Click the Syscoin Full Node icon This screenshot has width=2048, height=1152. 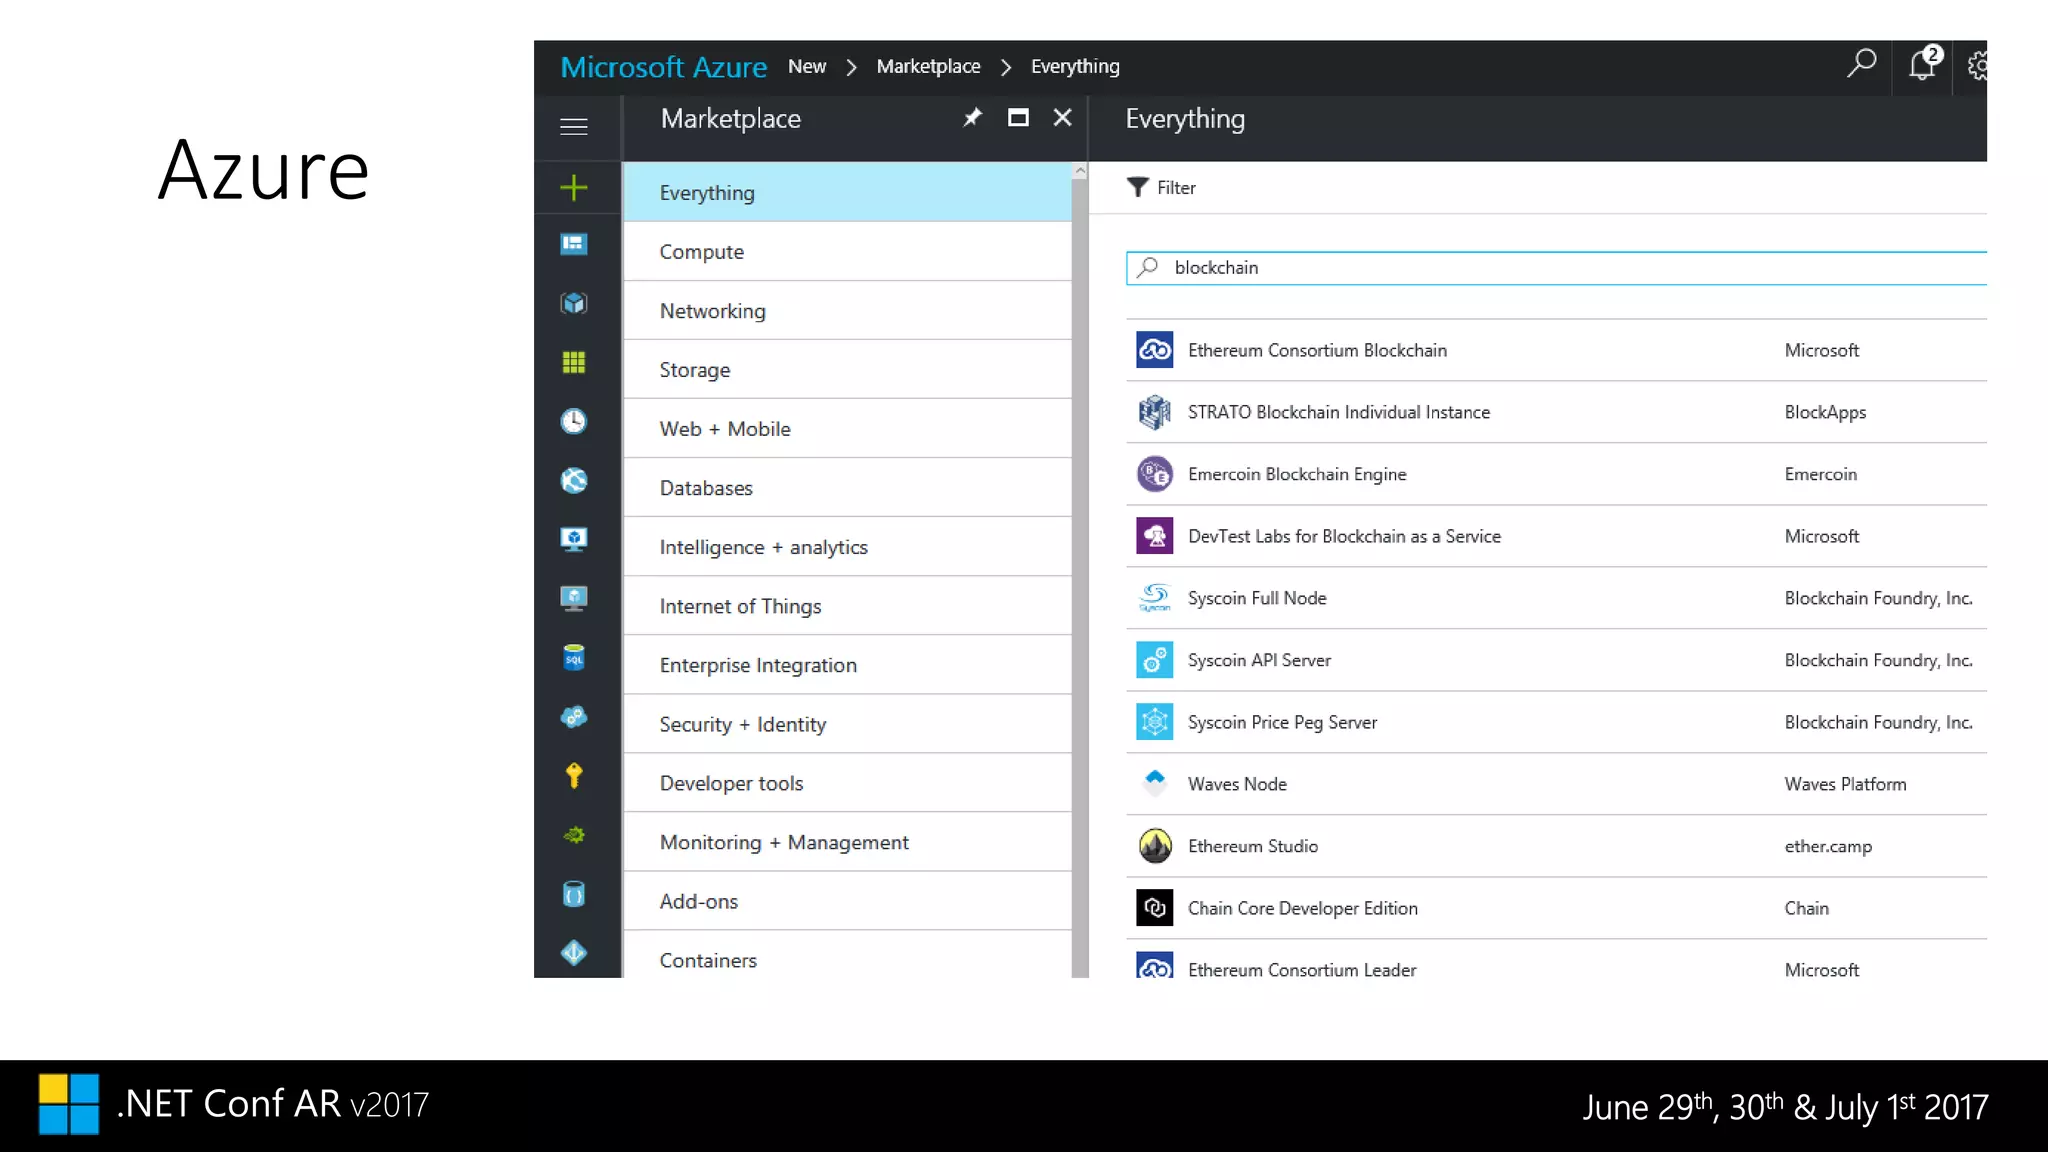pos(1155,598)
